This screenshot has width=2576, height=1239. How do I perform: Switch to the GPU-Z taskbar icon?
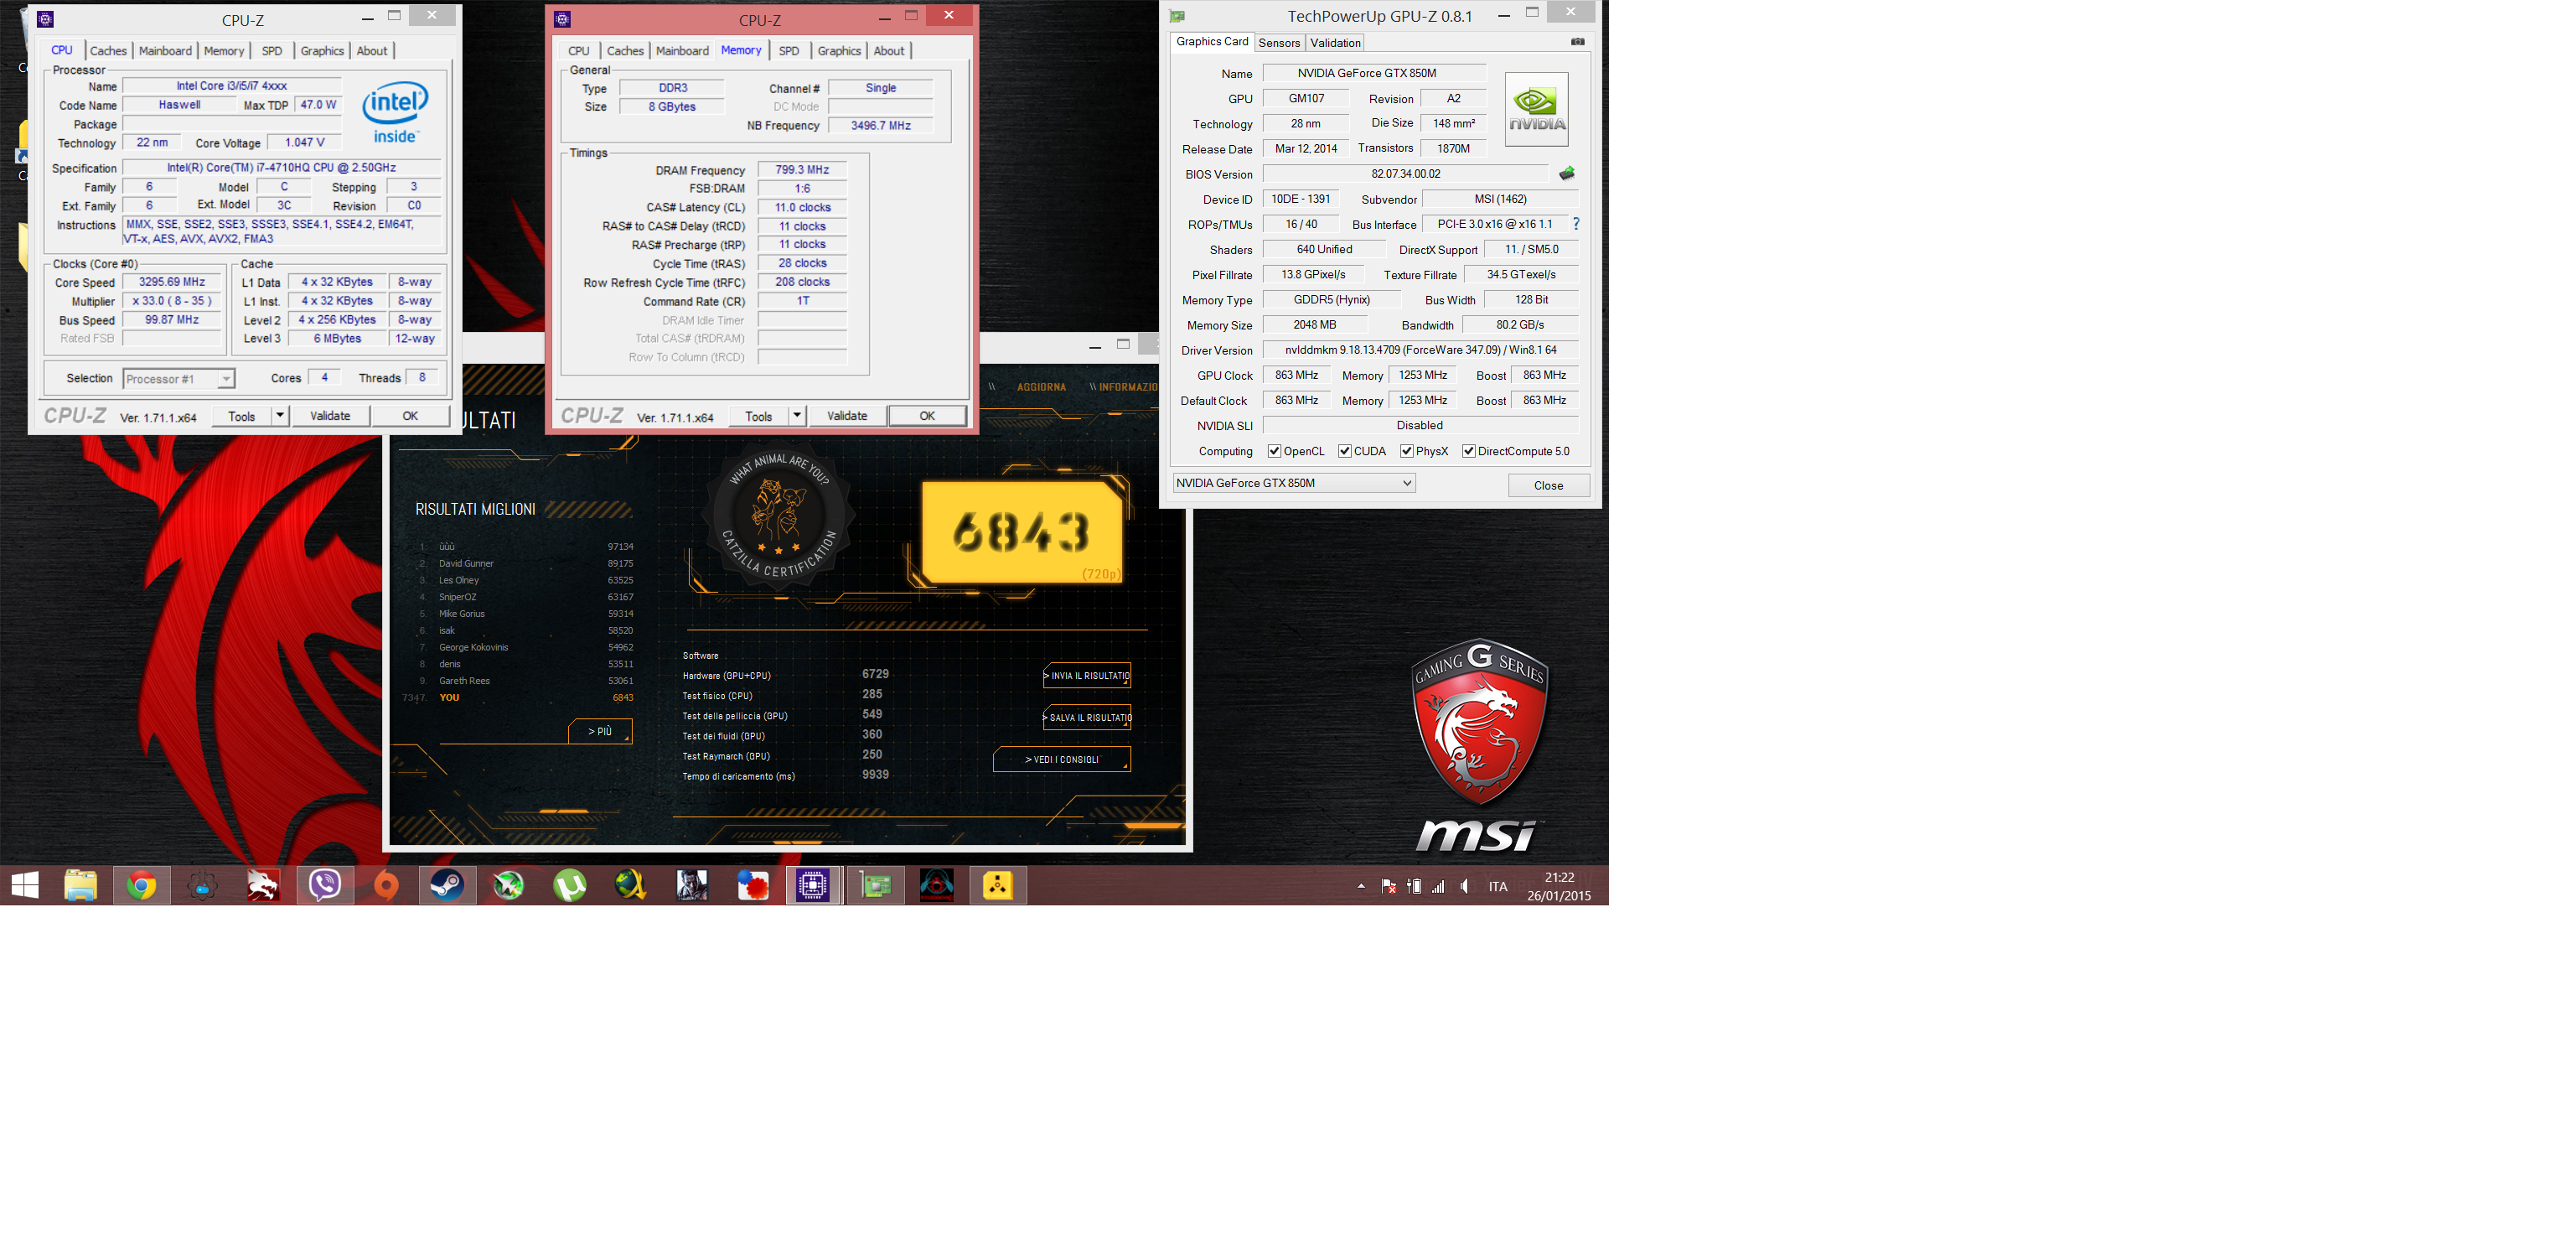(x=875, y=885)
